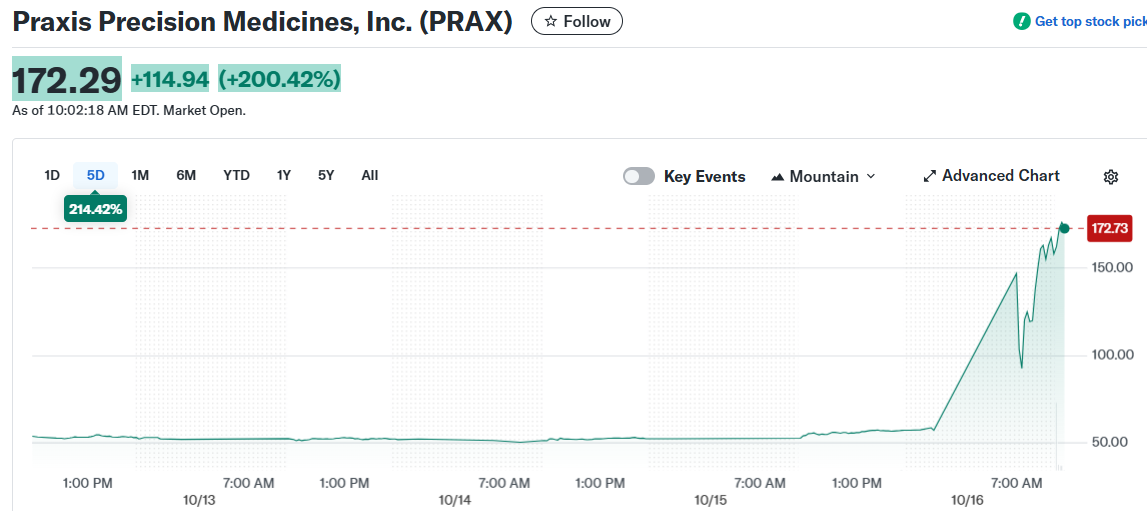Click the green price dot on chart
Viewport: 1147px width, 511px height.
pyautogui.click(x=1064, y=229)
